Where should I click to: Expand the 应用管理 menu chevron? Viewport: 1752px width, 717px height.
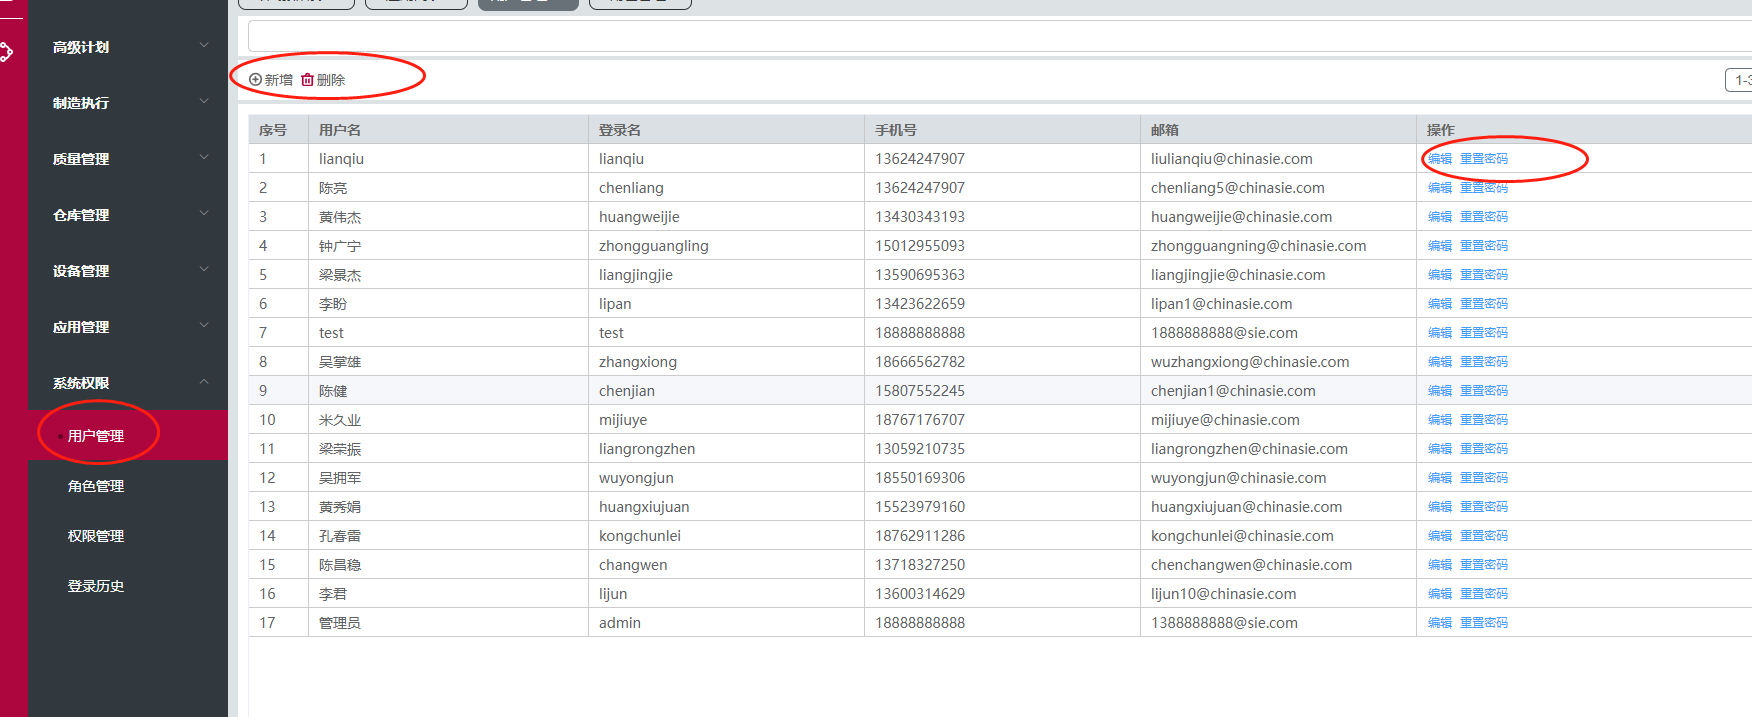[204, 326]
